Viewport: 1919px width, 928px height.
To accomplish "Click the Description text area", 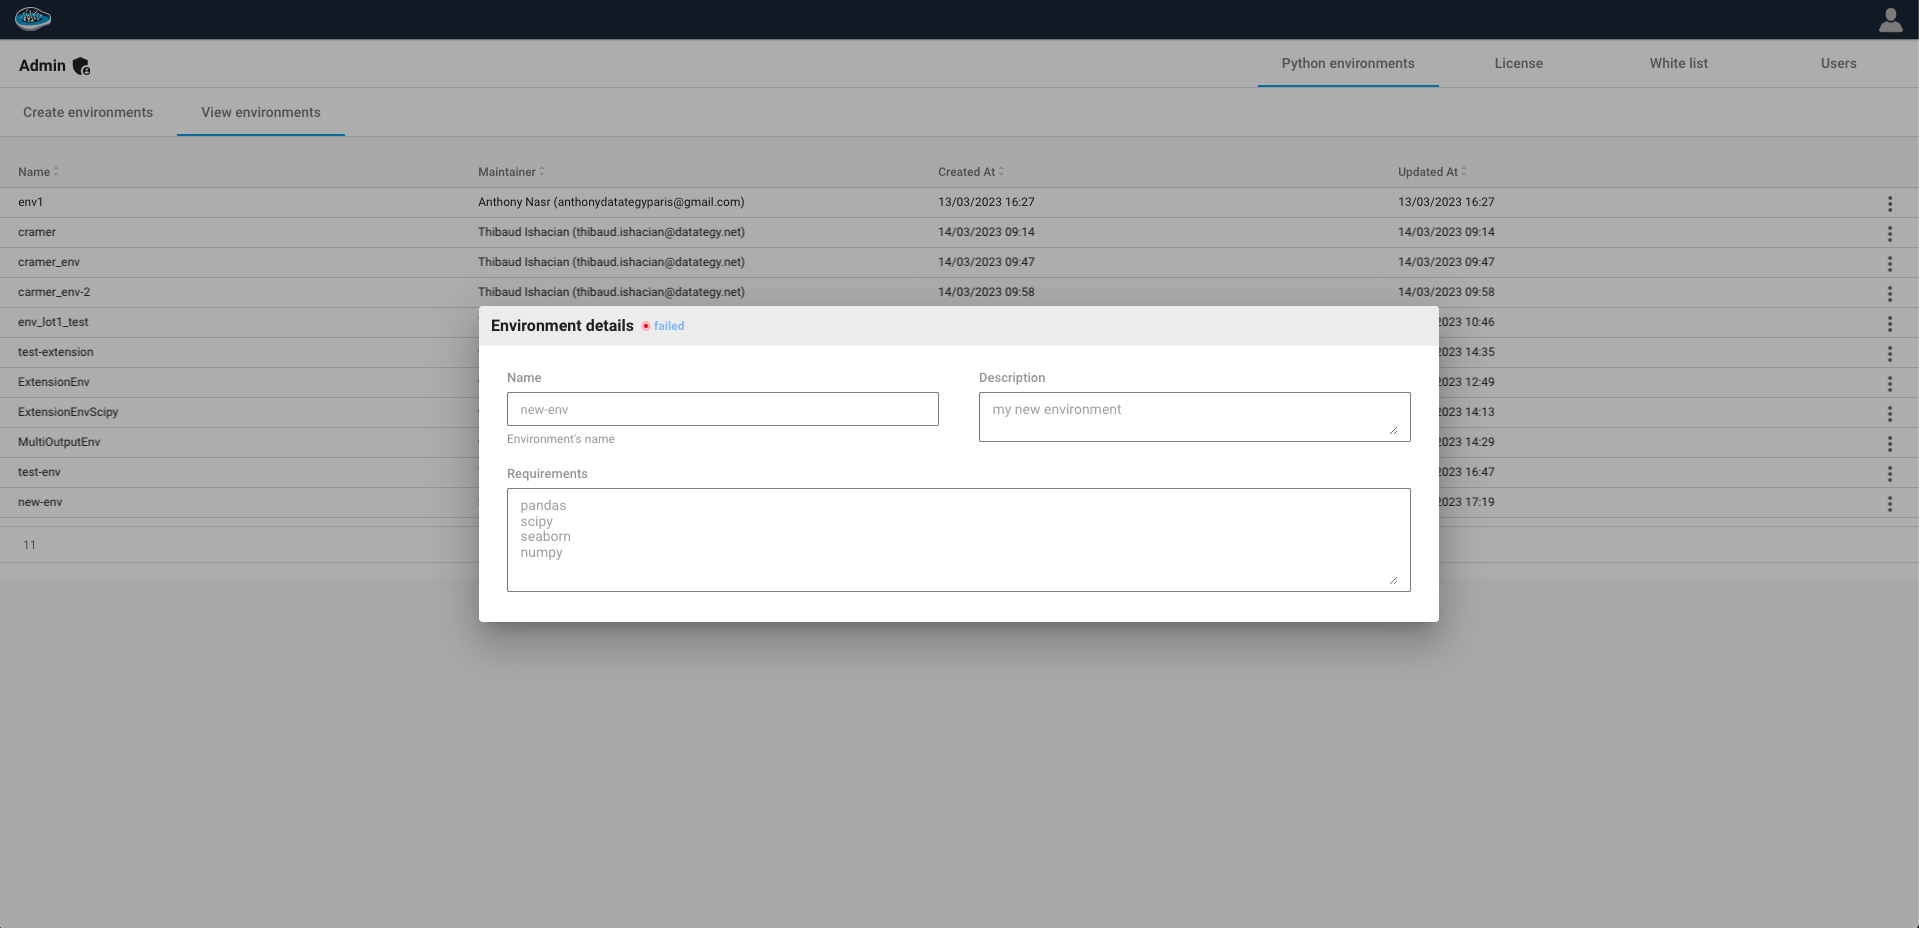I will click(1193, 416).
